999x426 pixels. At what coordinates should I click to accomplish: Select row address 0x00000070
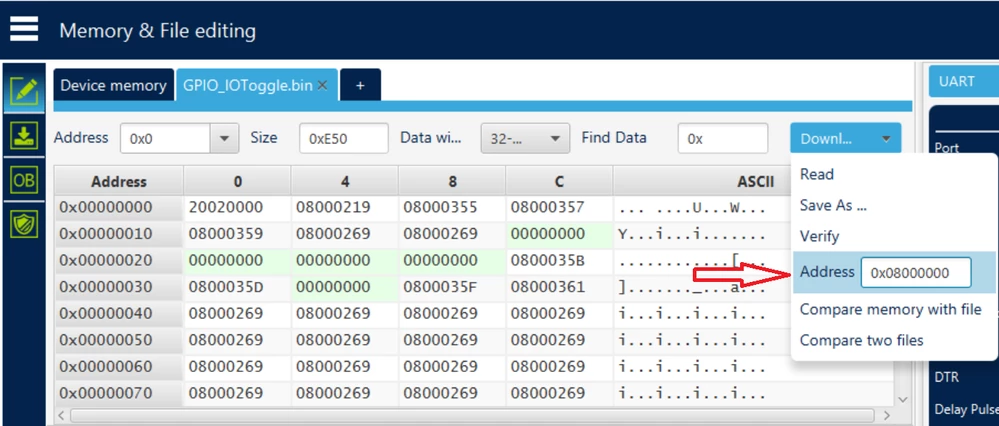point(119,394)
